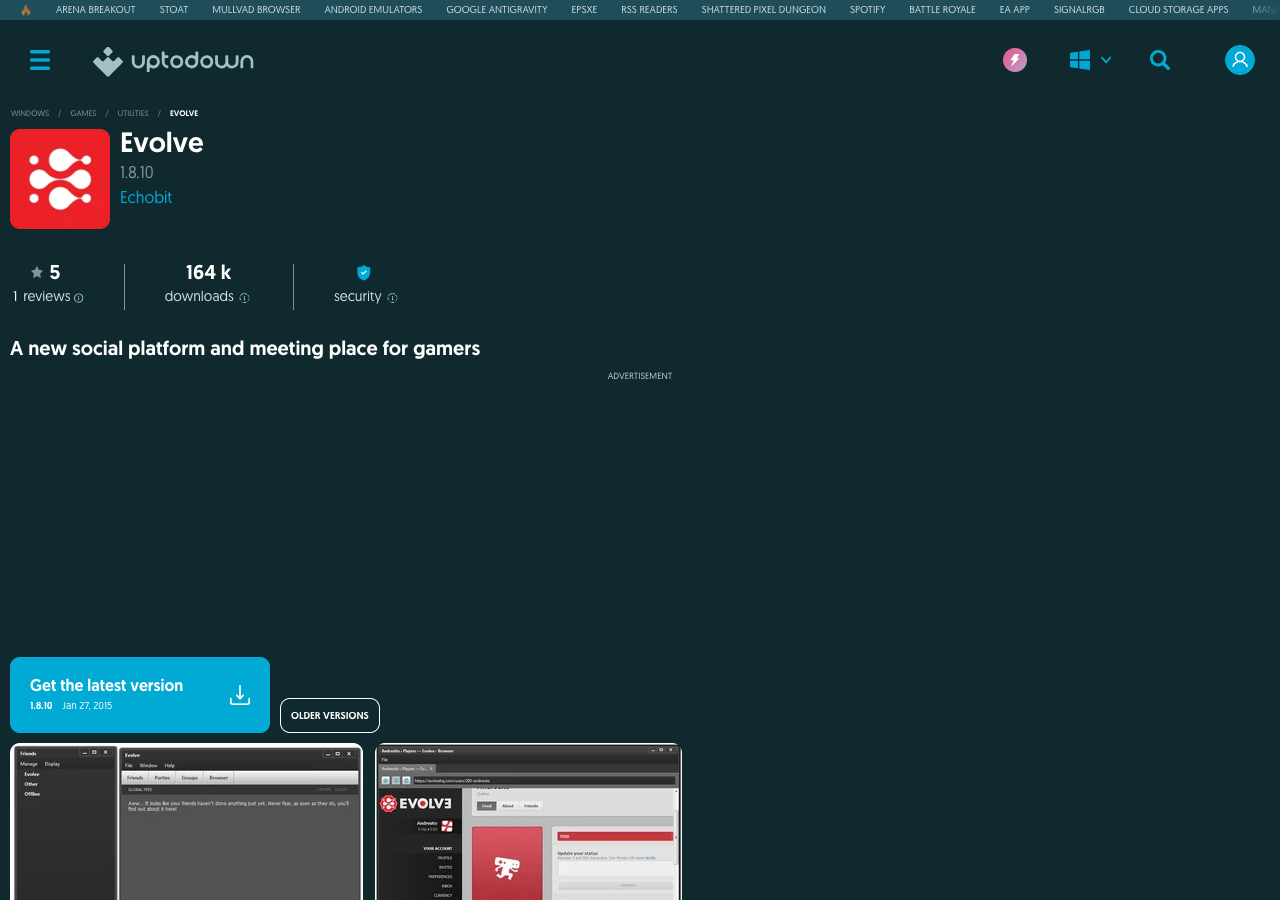Open Spotify from the top trending bar

(867, 10)
